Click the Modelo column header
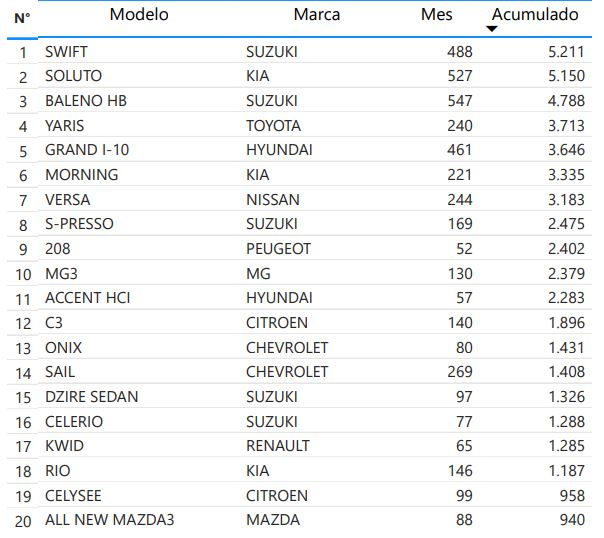This screenshot has width=604, height=538. [139, 14]
